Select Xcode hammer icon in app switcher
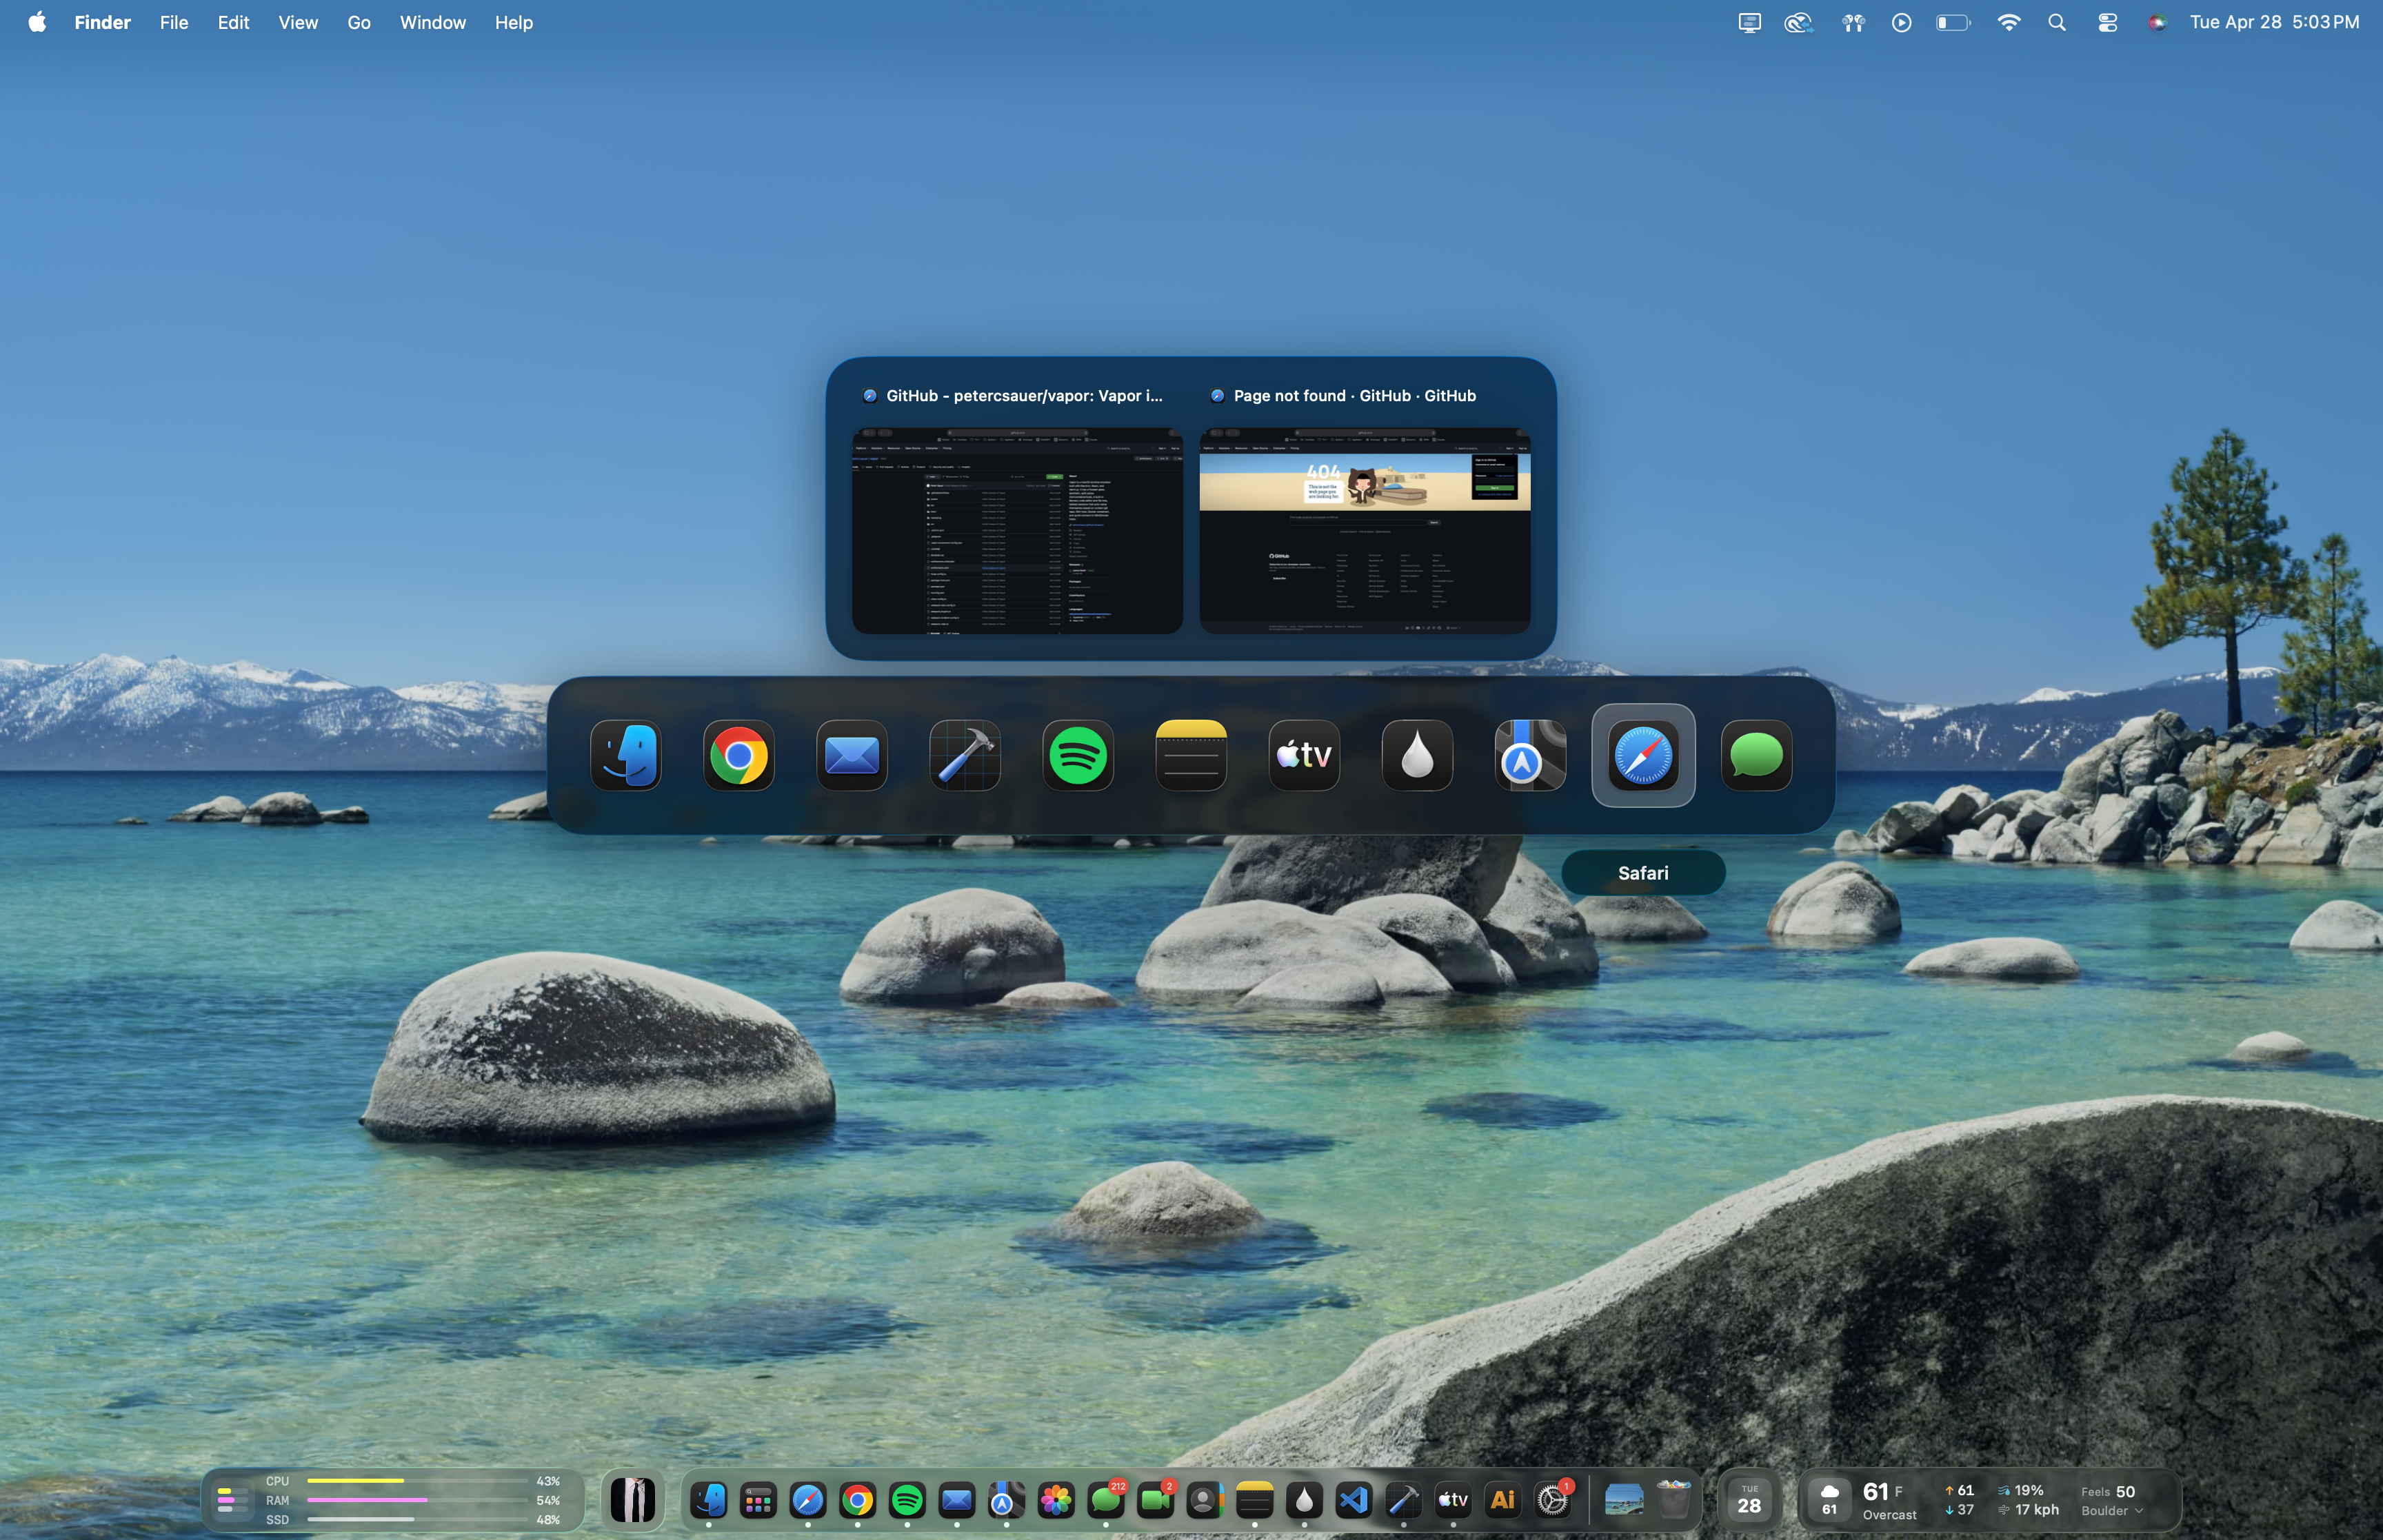2383x1540 pixels. (965, 756)
